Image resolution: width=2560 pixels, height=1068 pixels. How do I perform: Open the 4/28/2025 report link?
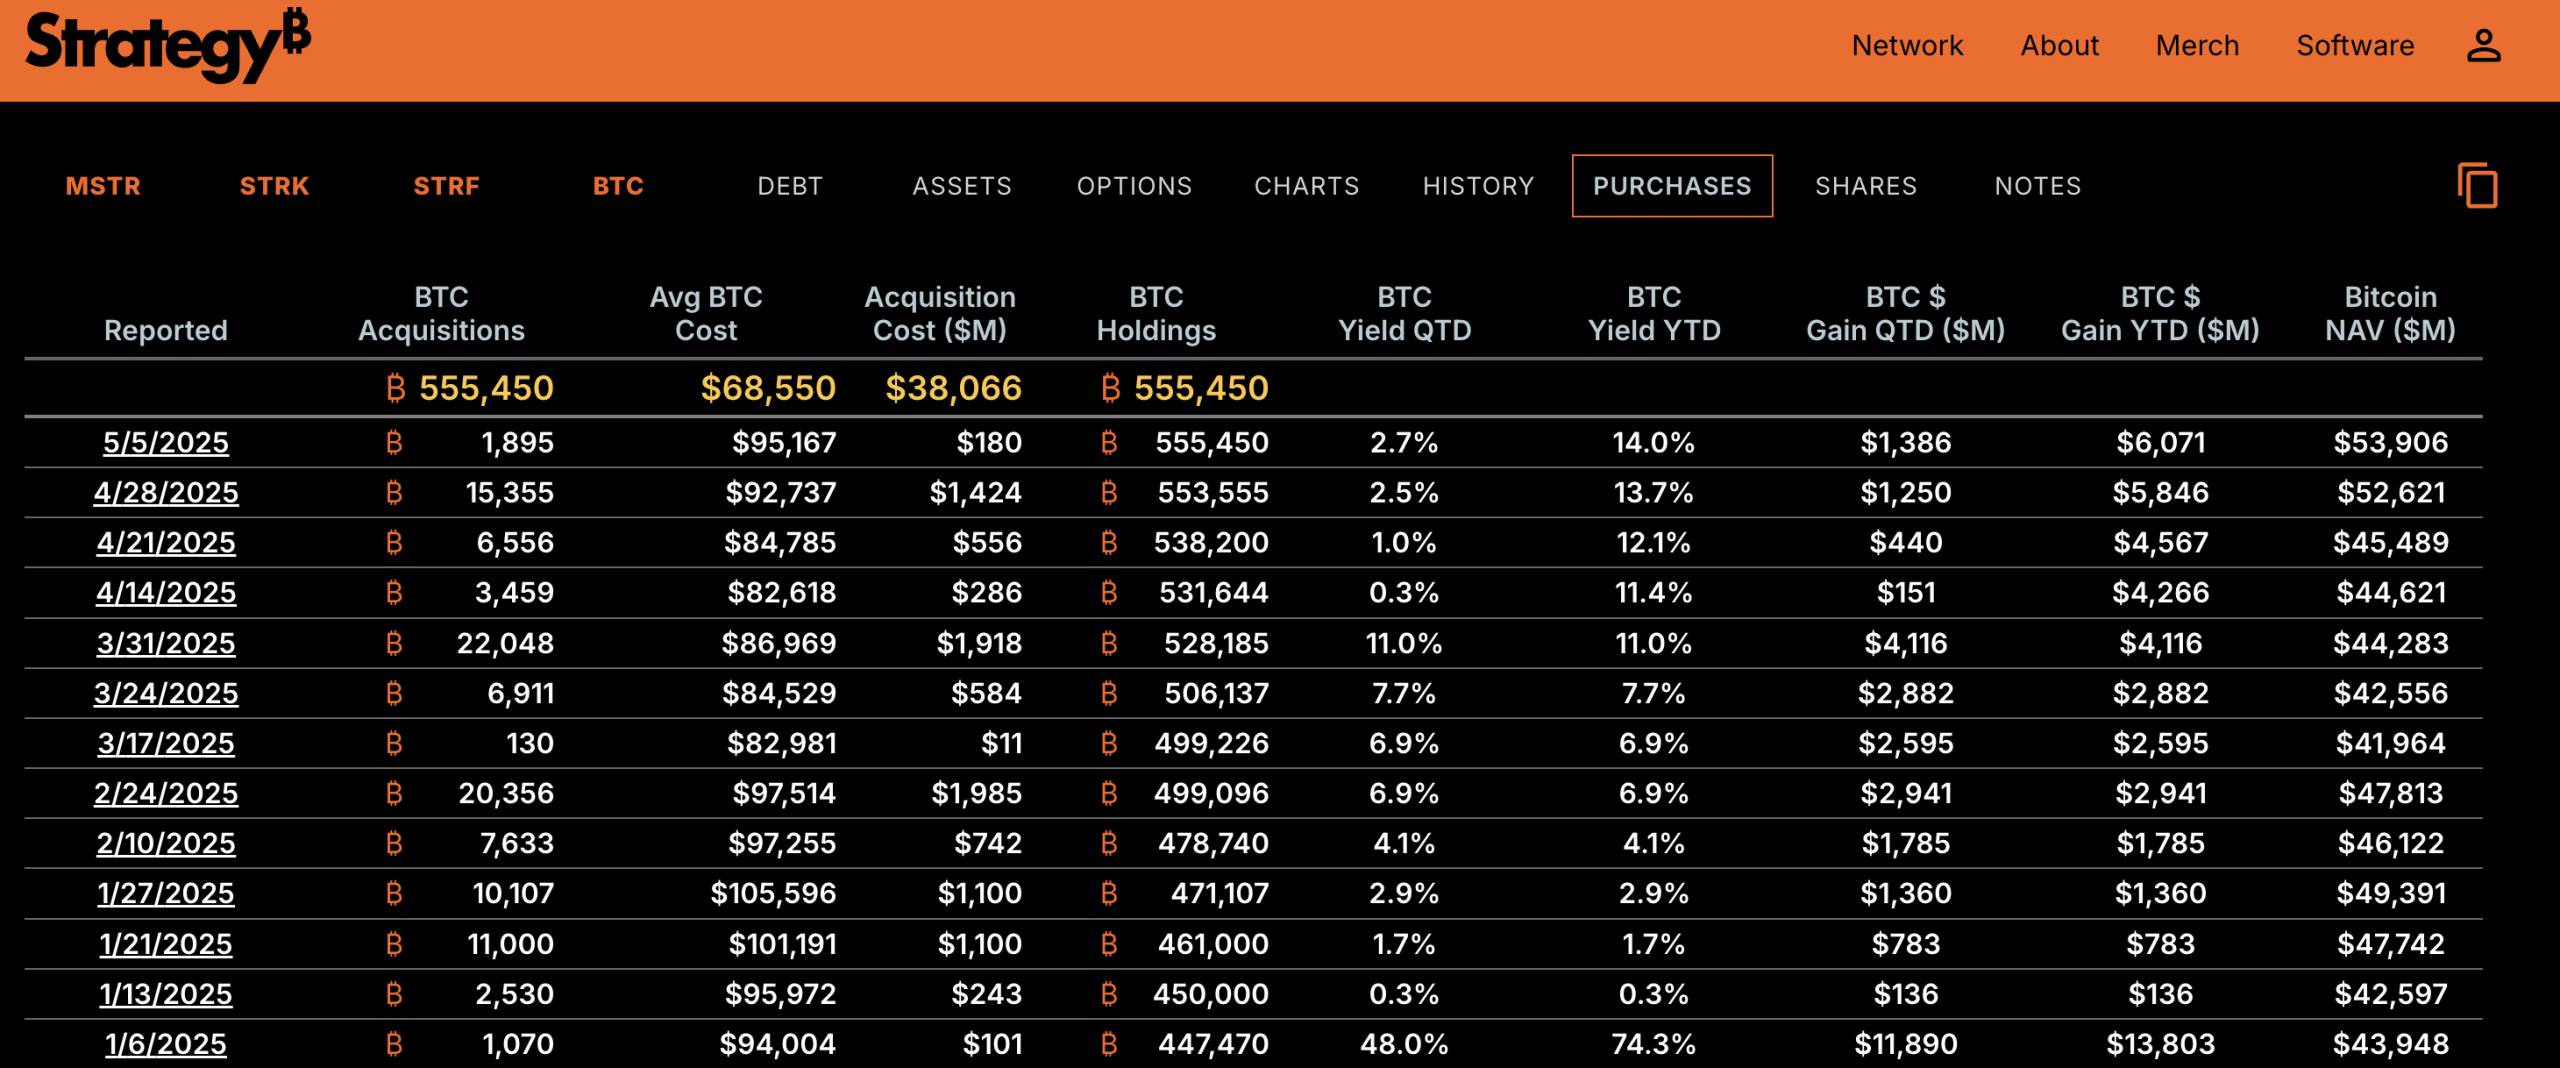[166, 492]
